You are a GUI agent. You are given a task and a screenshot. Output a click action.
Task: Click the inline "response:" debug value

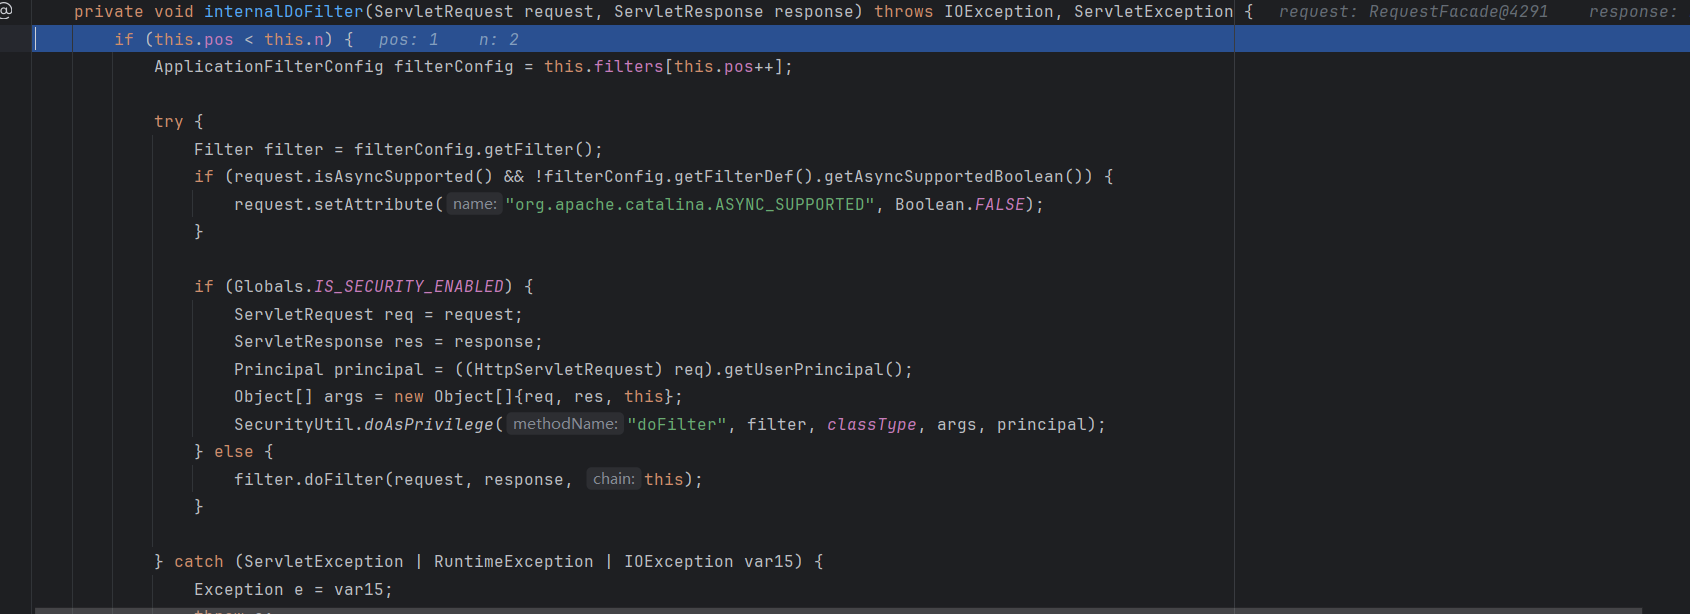tap(1634, 12)
